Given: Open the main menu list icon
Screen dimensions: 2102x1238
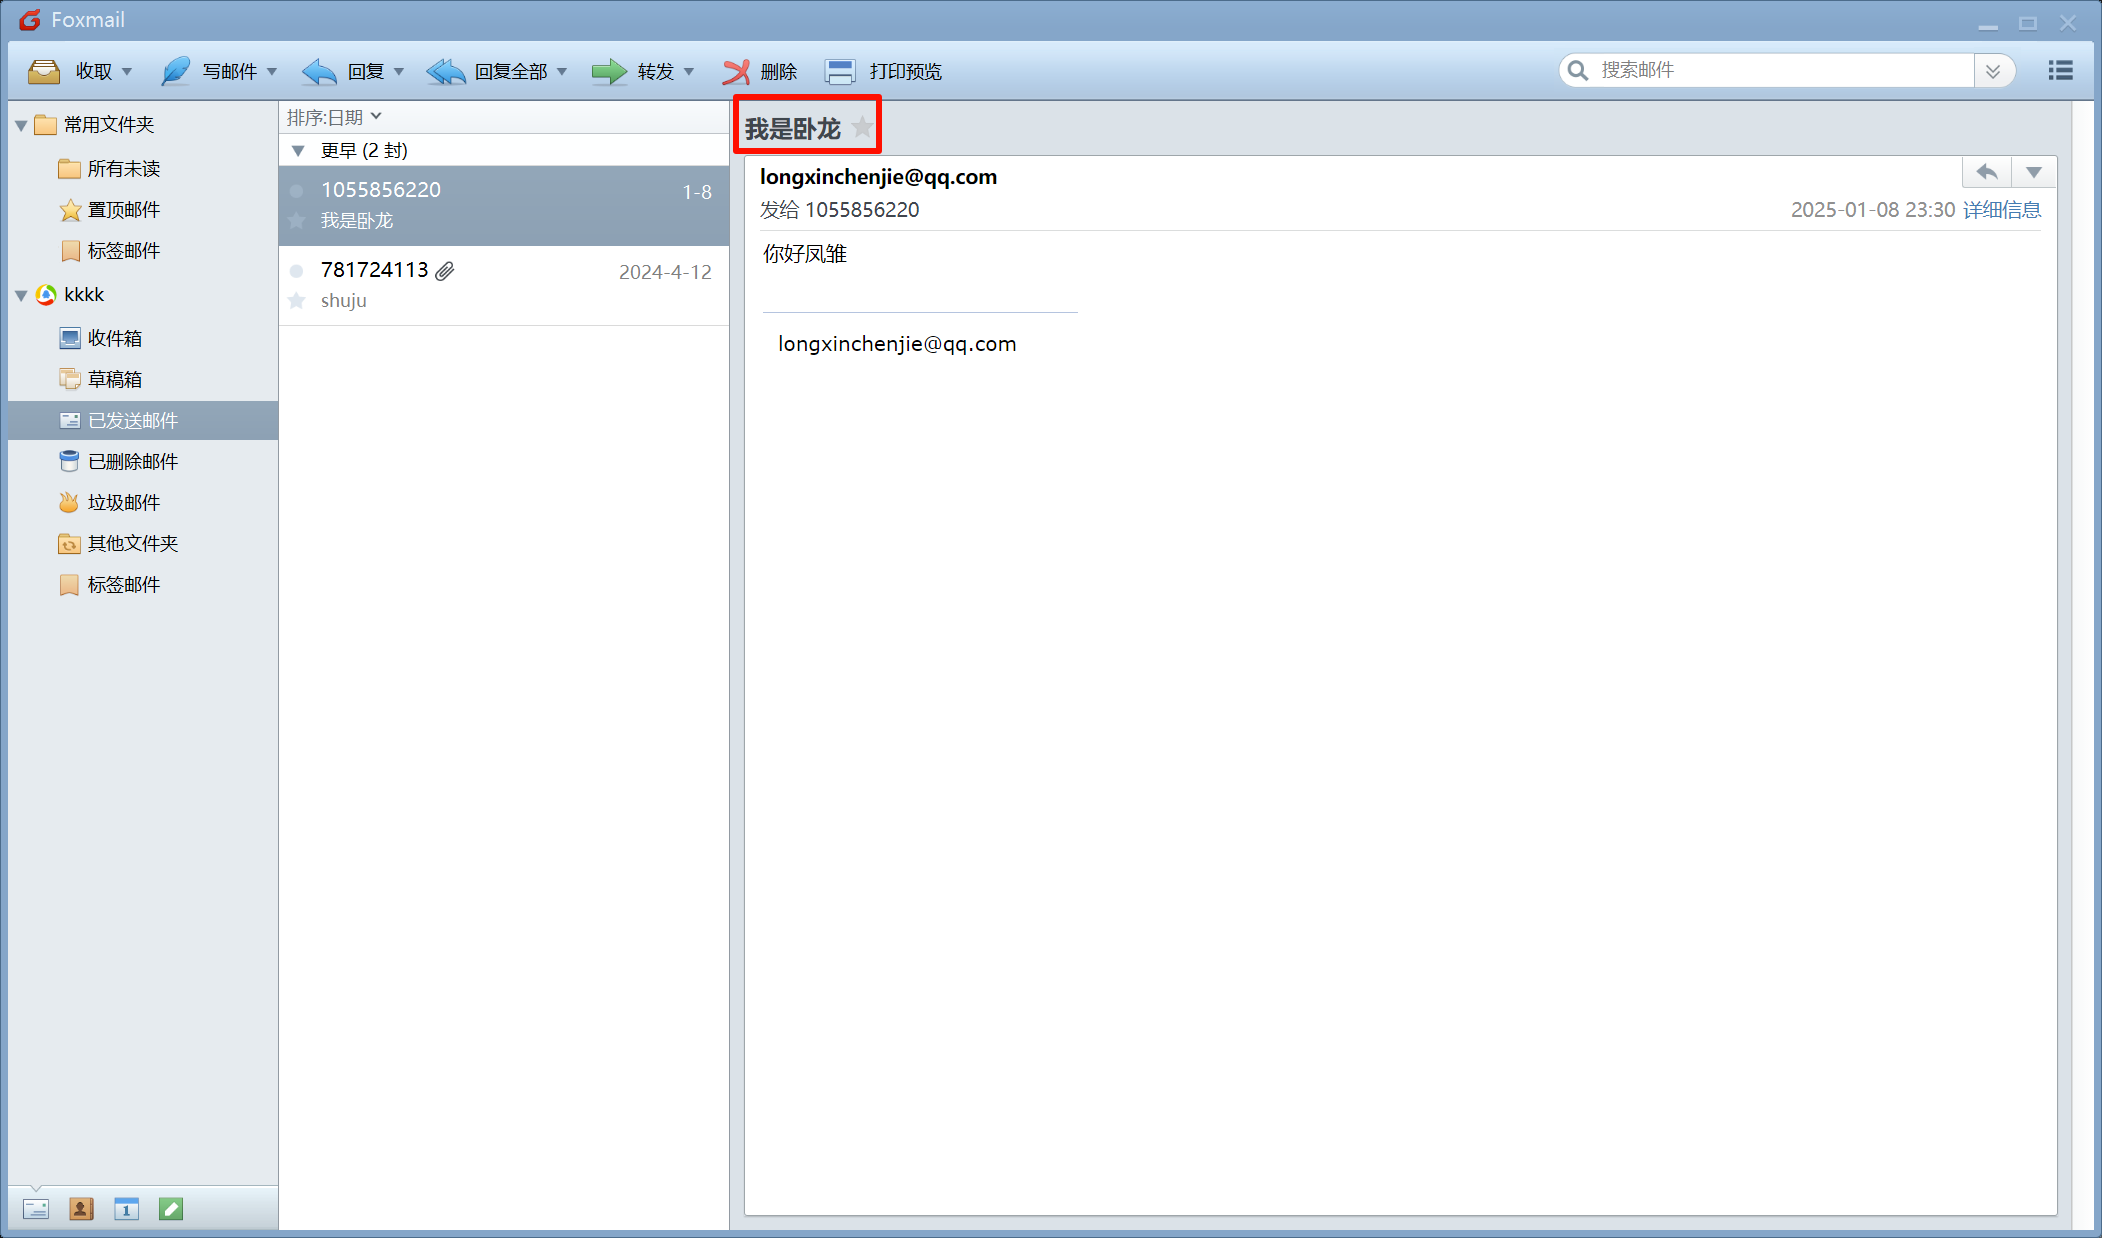Looking at the screenshot, I should point(2060,70).
